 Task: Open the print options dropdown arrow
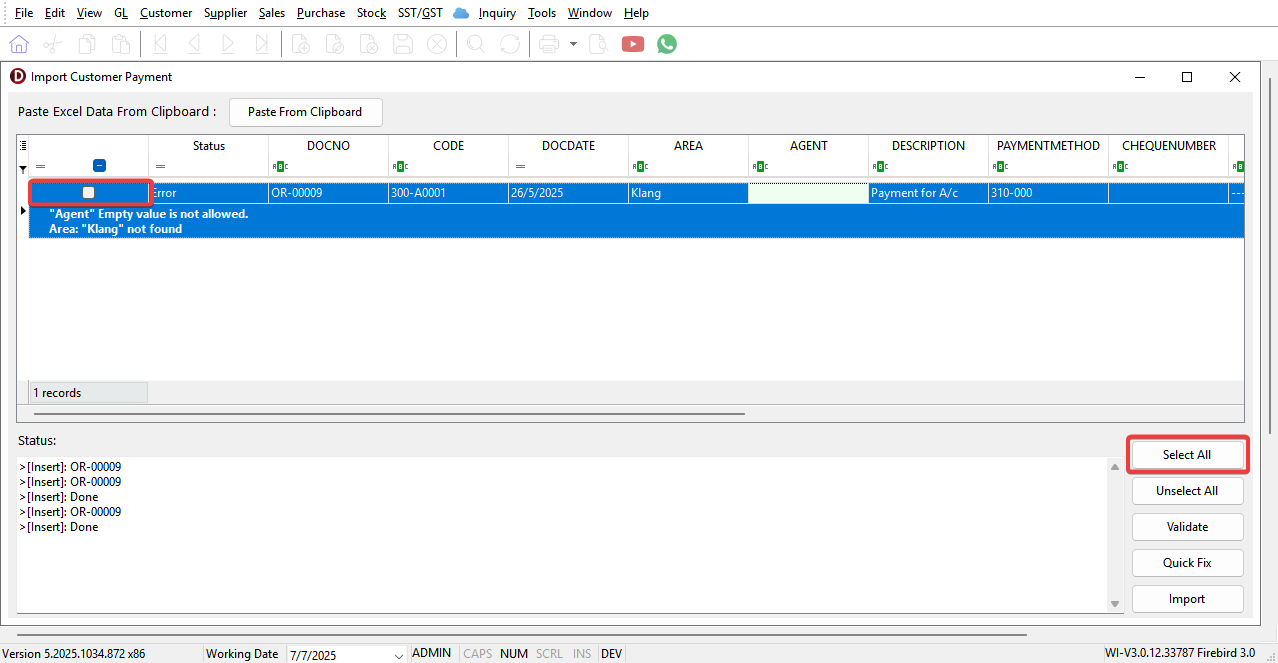pos(573,44)
